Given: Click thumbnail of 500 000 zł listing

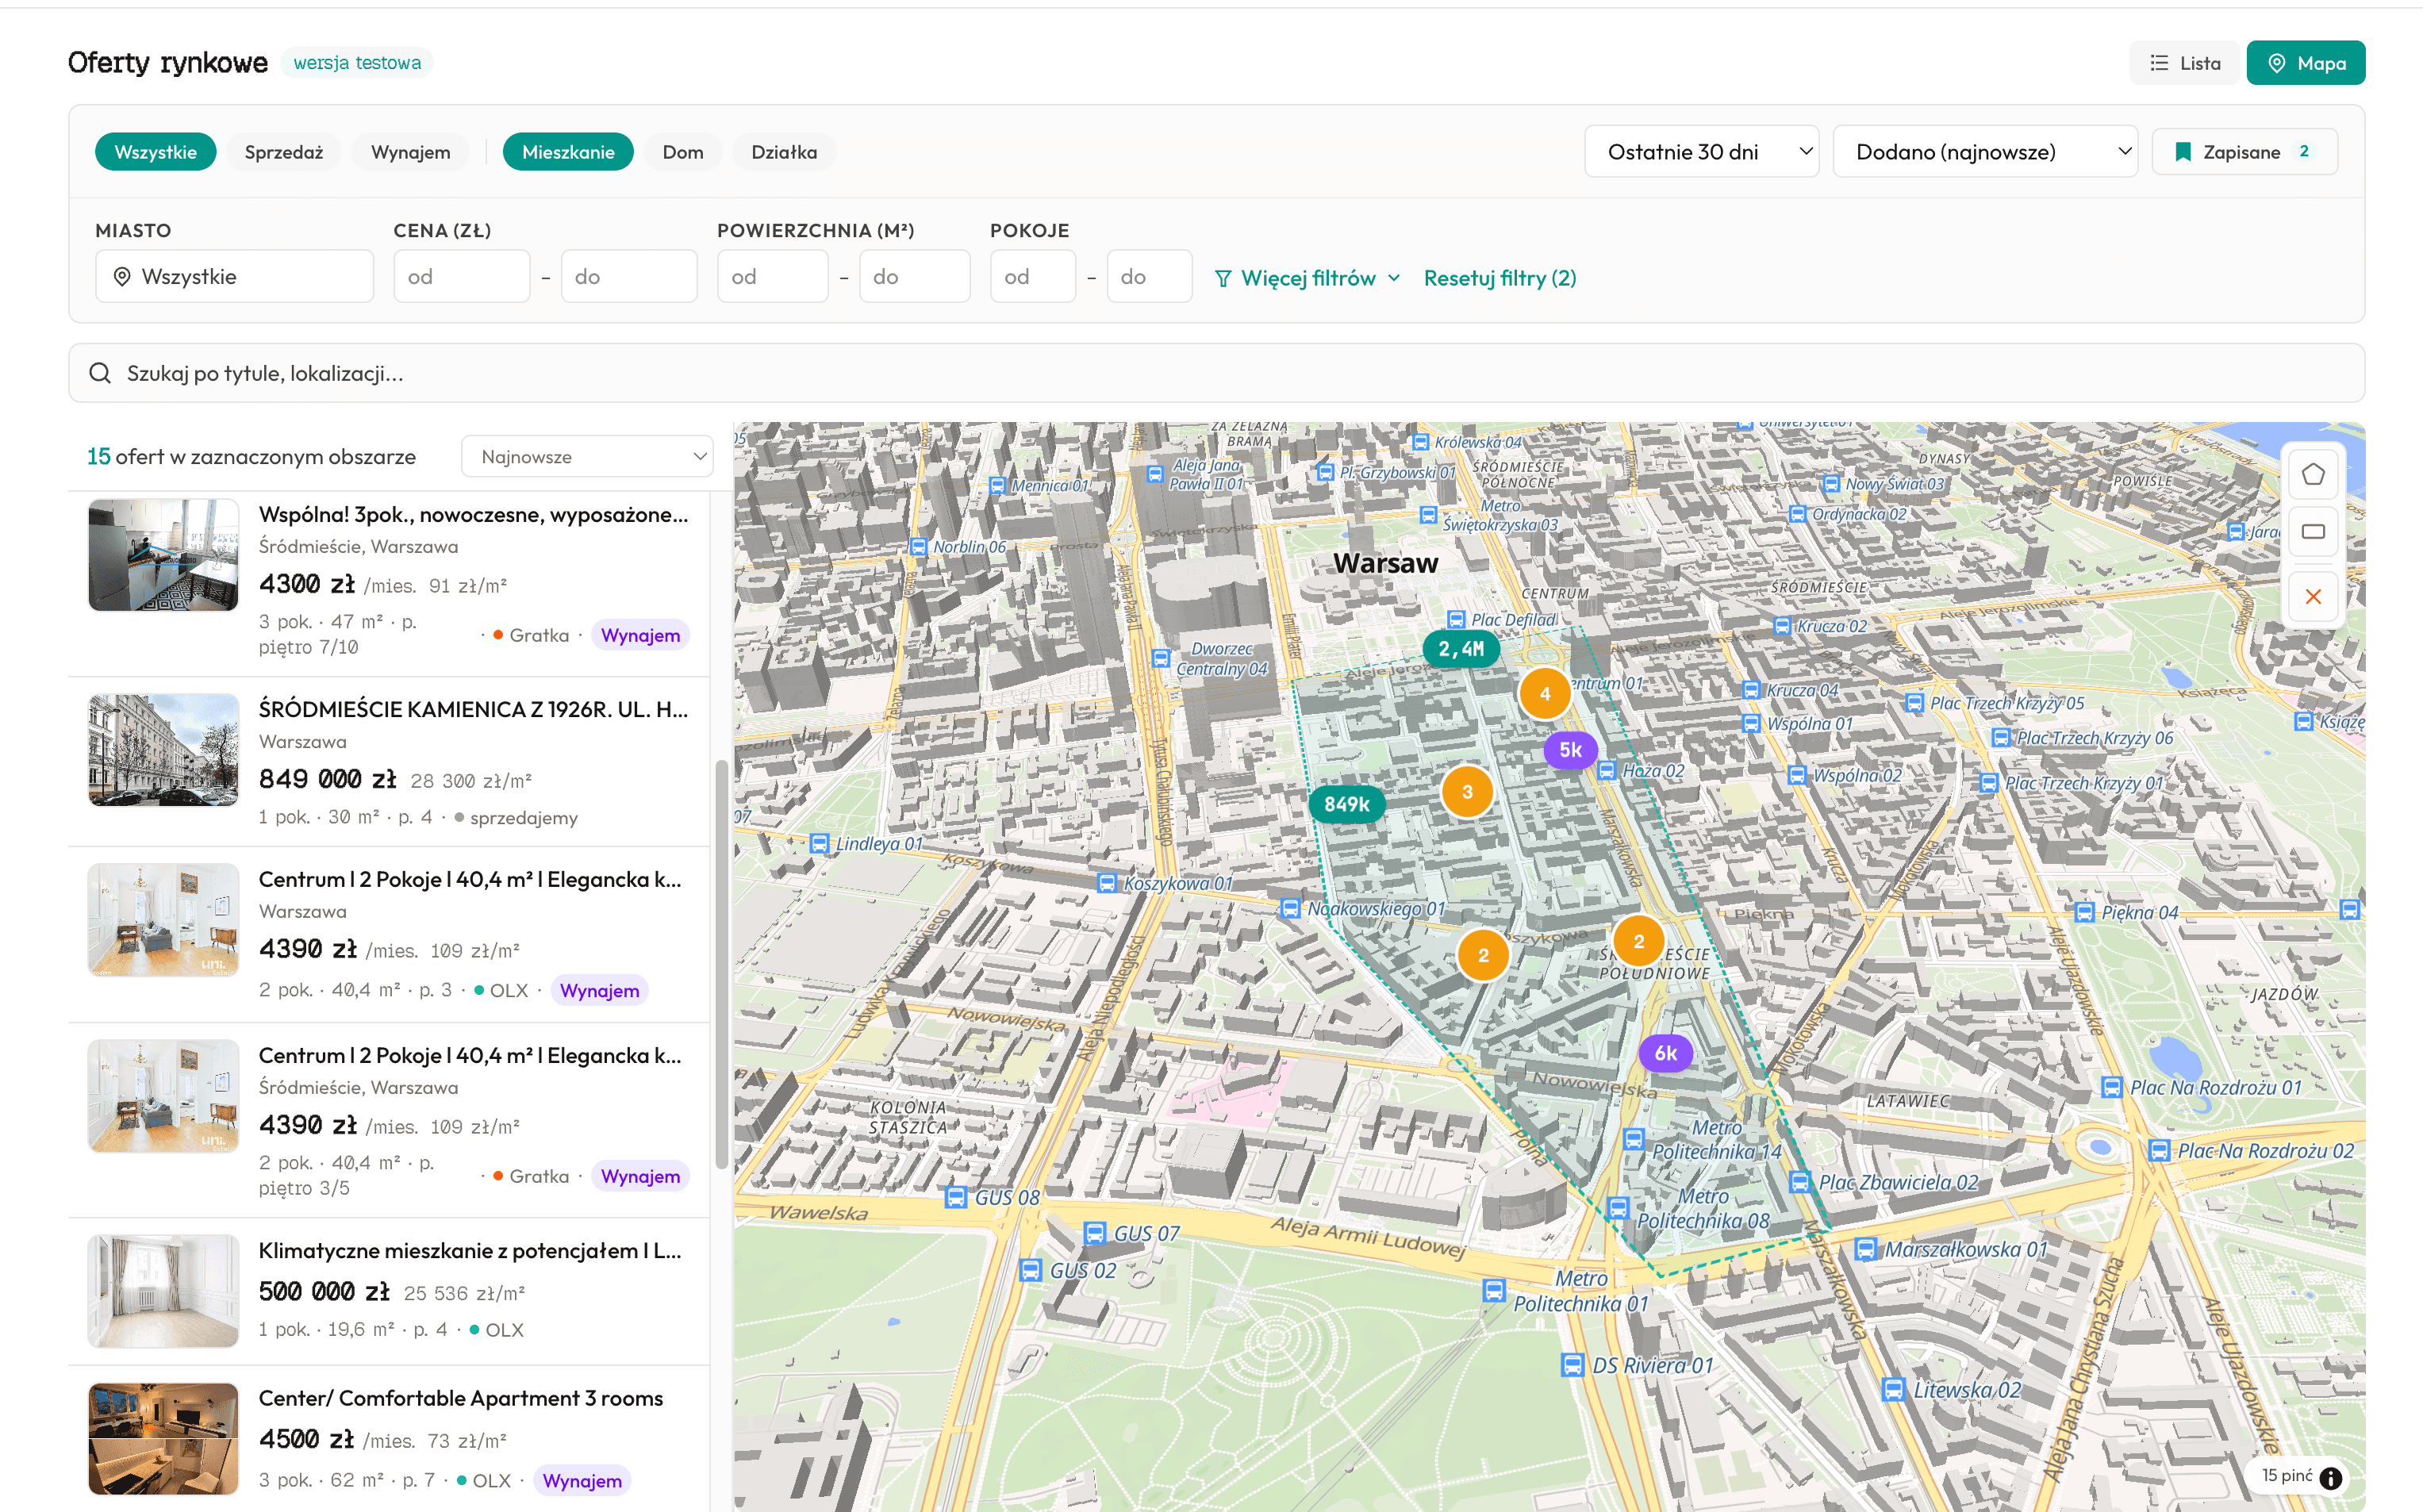Looking at the screenshot, I should click(163, 1291).
